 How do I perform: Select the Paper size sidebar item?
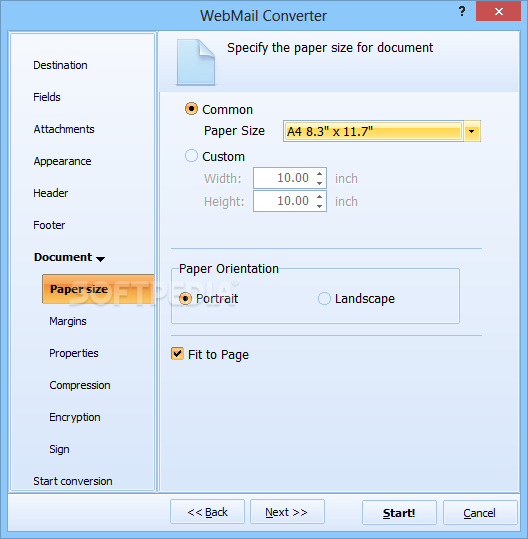pyautogui.click(x=98, y=289)
